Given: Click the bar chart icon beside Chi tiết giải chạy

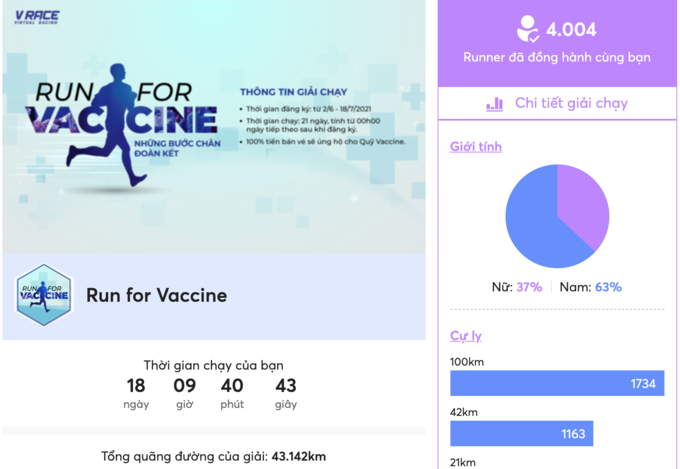Looking at the screenshot, I should coord(494,104).
